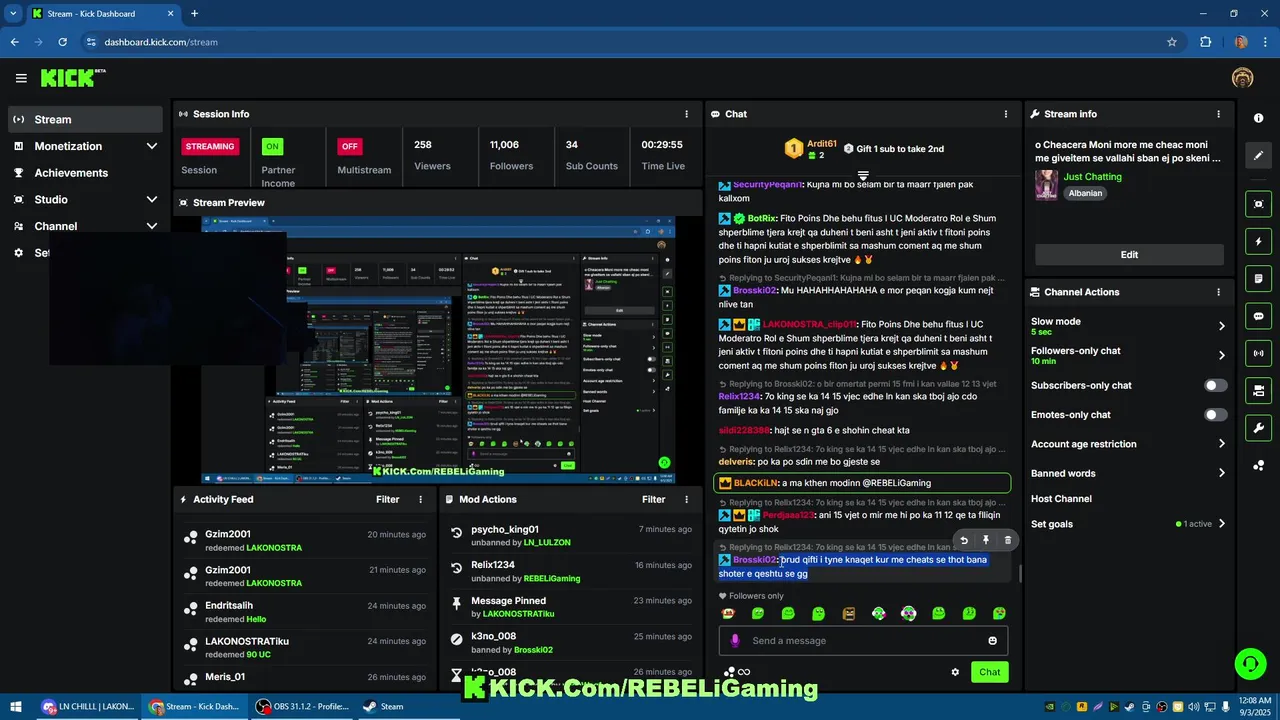Screen dimensions: 1280x720
Task: Collapse the chat leaderboard arrow
Action: [x=863, y=175]
